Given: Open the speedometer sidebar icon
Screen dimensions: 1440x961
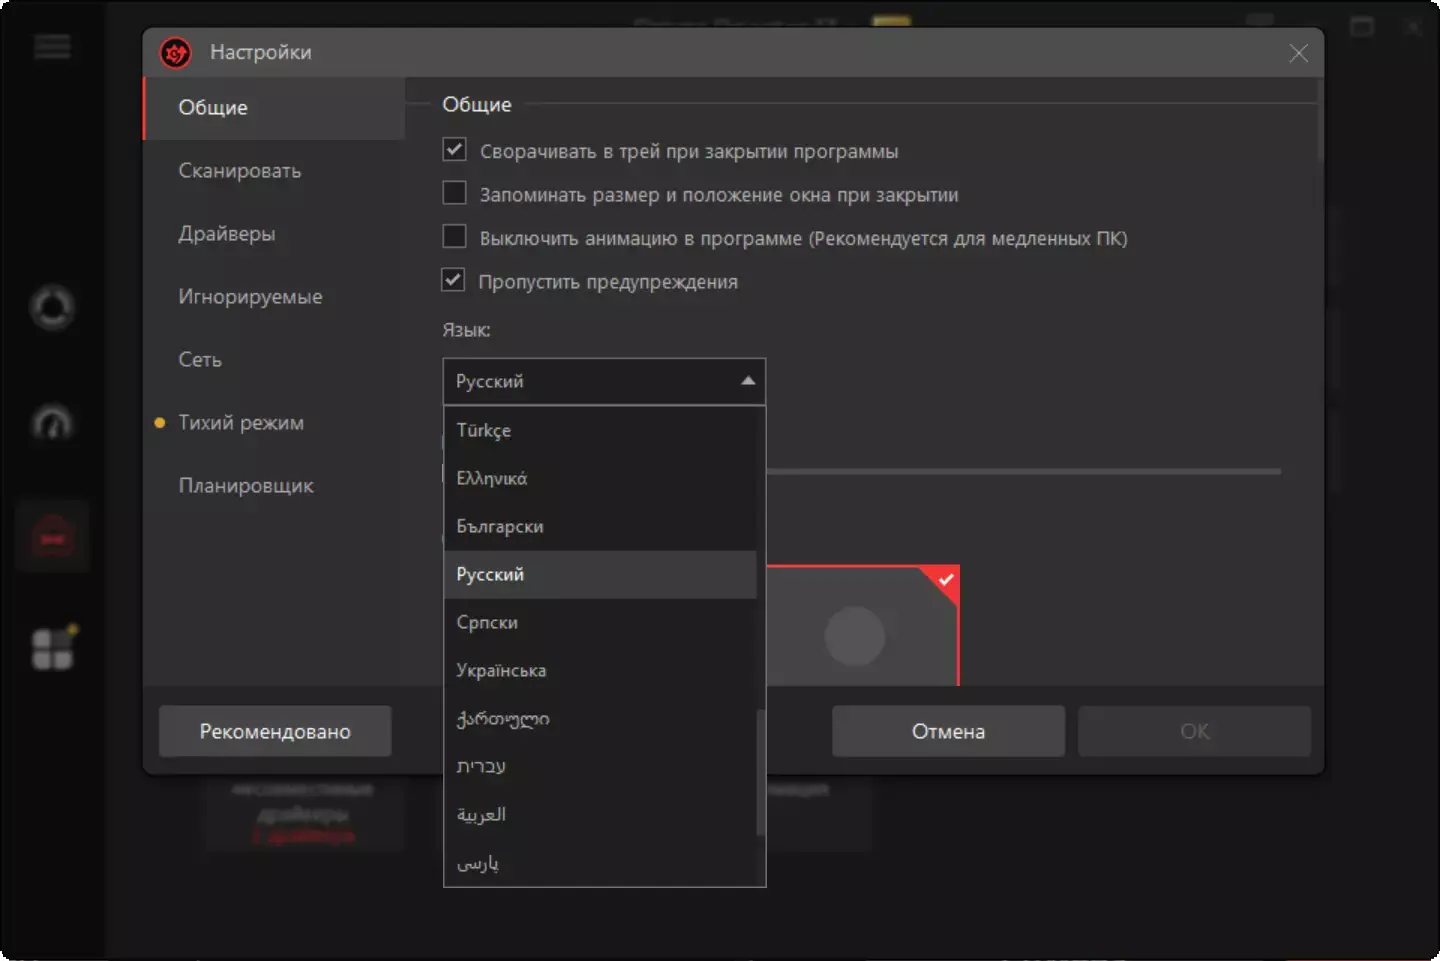Looking at the screenshot, I should (x=52, y=423).
